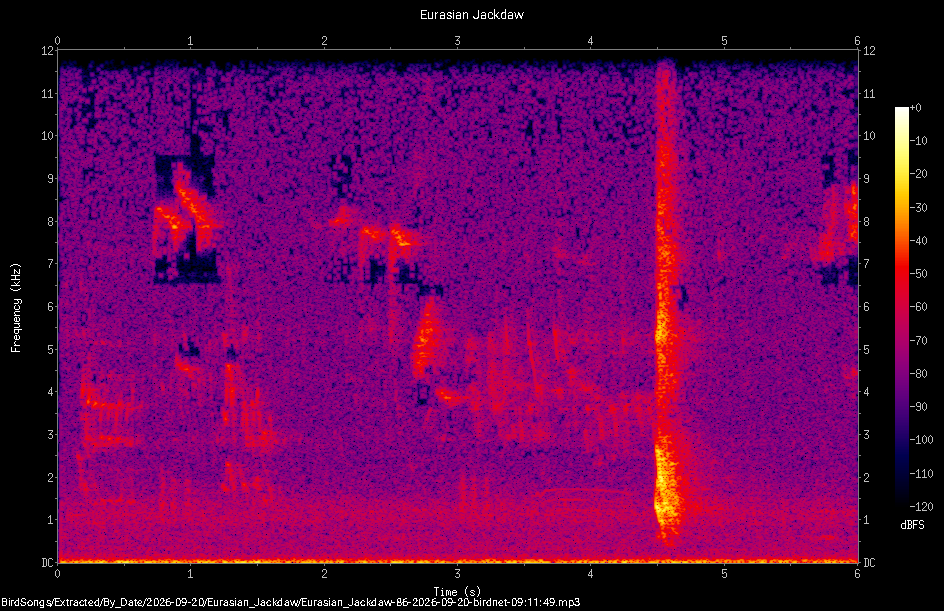944x611 pixels.
Task: Click the 'Eurasian Jackdaw' title text
Action: (x=471, y=14)
